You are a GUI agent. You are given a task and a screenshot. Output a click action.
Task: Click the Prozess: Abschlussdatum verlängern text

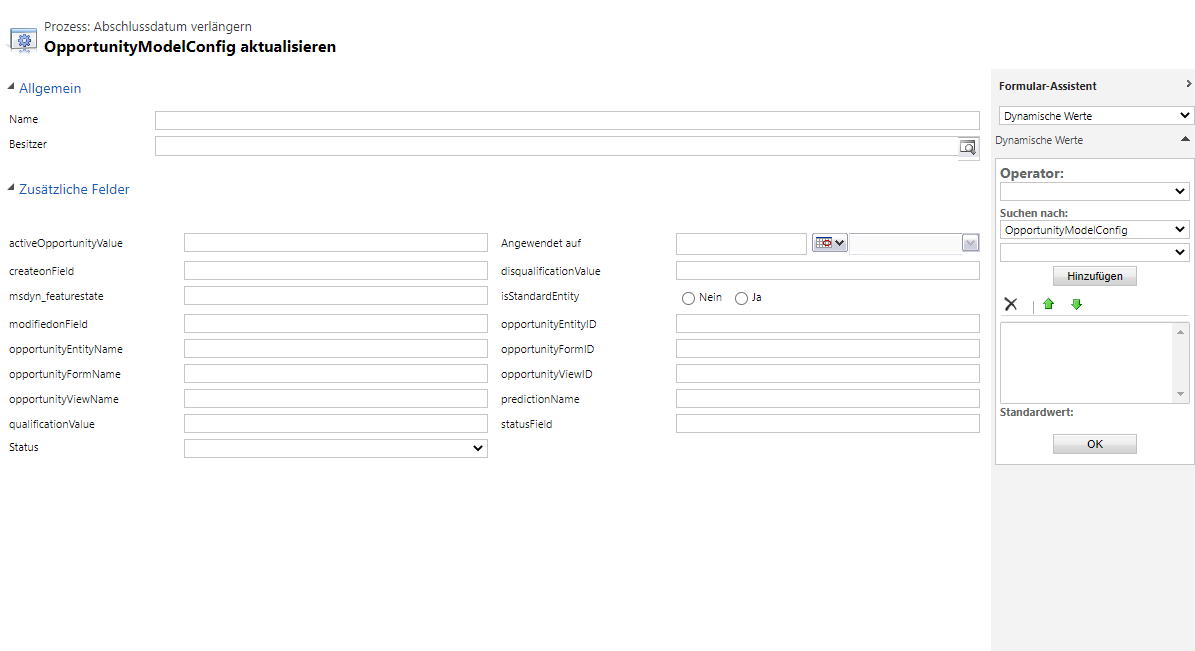click(148, 27)
